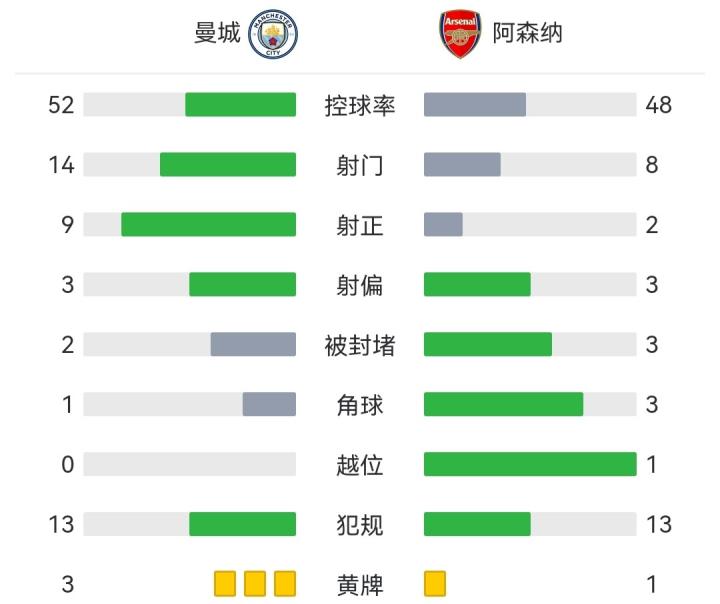Click the 犯规 fouls label
The image size is (720, 604).
pyautogui.click(x=360, y=525)
